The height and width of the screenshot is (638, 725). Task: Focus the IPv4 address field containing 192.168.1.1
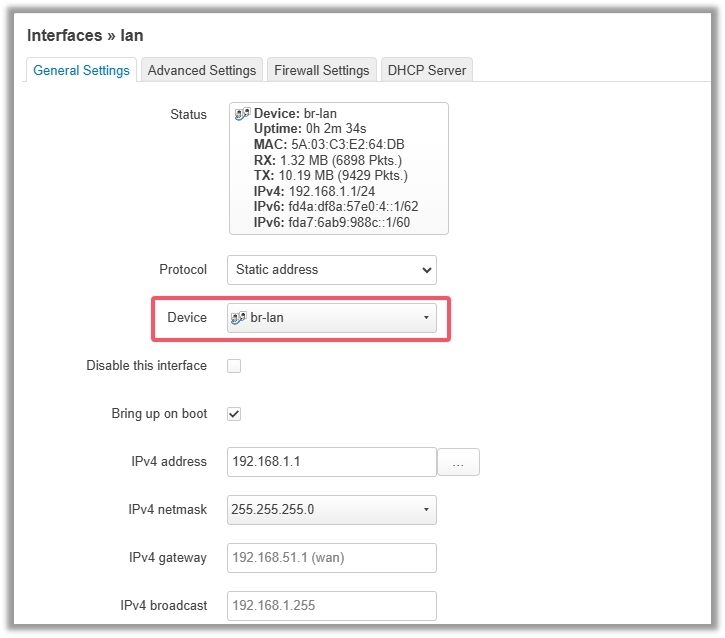[331, 462]
